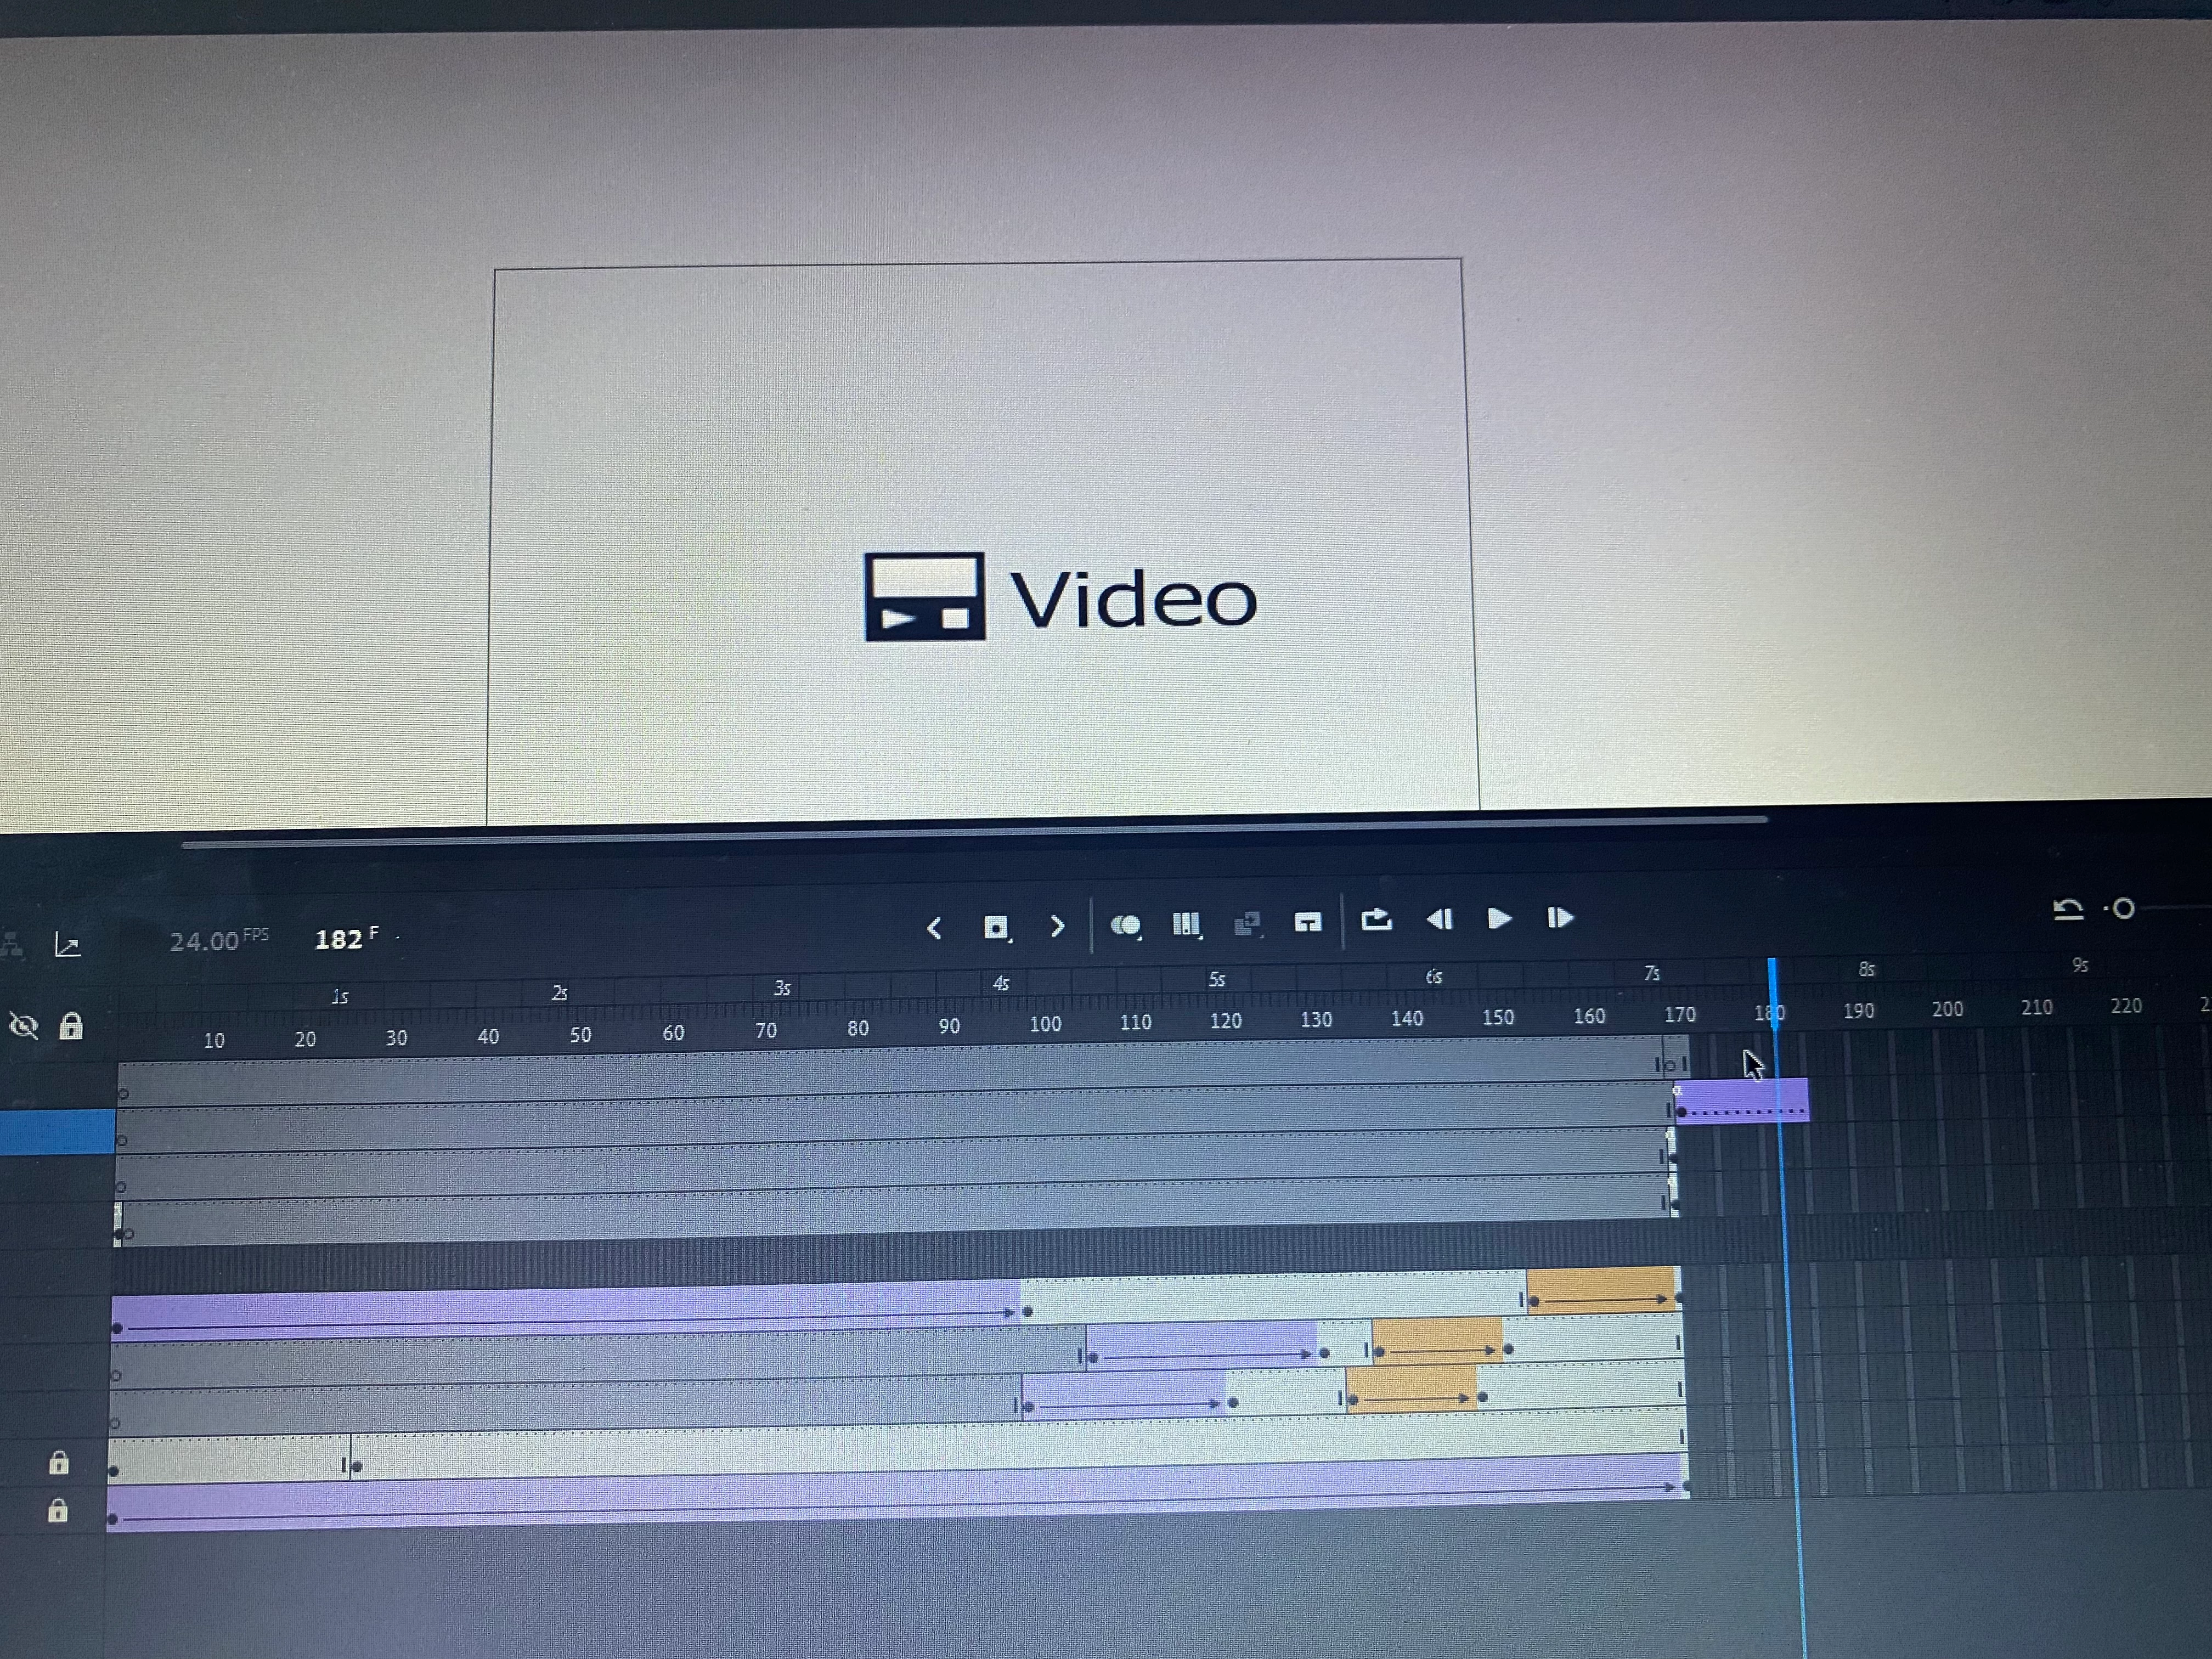Open the Layer Depth panel icon

tap(67, 944)
